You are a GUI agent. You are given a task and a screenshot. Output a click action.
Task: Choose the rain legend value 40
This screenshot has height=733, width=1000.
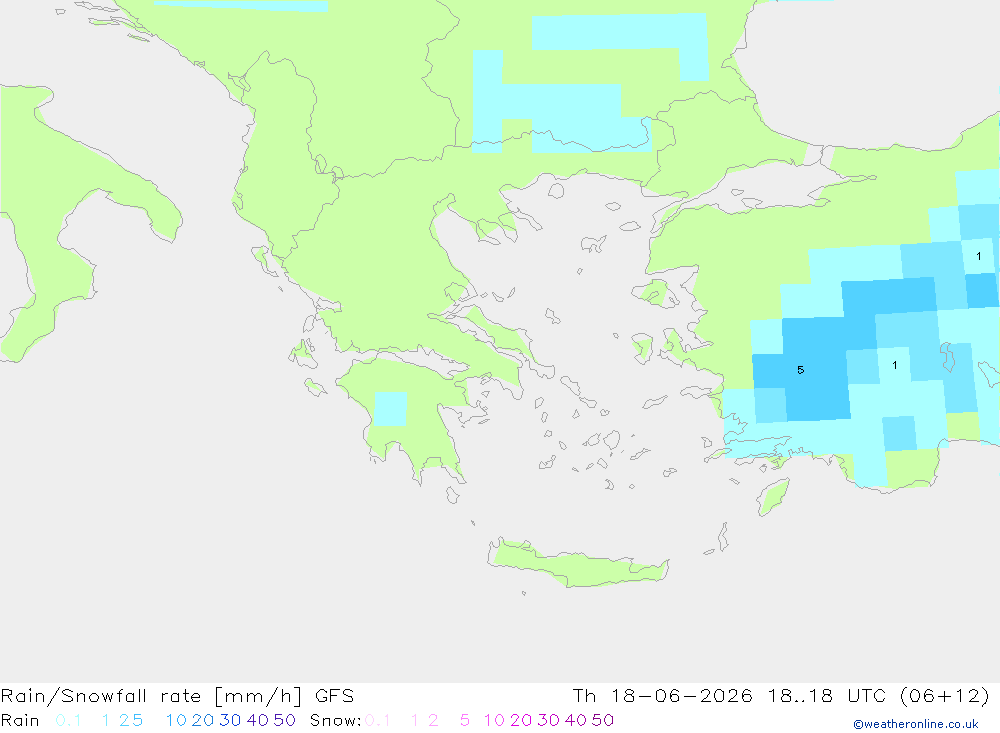(258, 720)
